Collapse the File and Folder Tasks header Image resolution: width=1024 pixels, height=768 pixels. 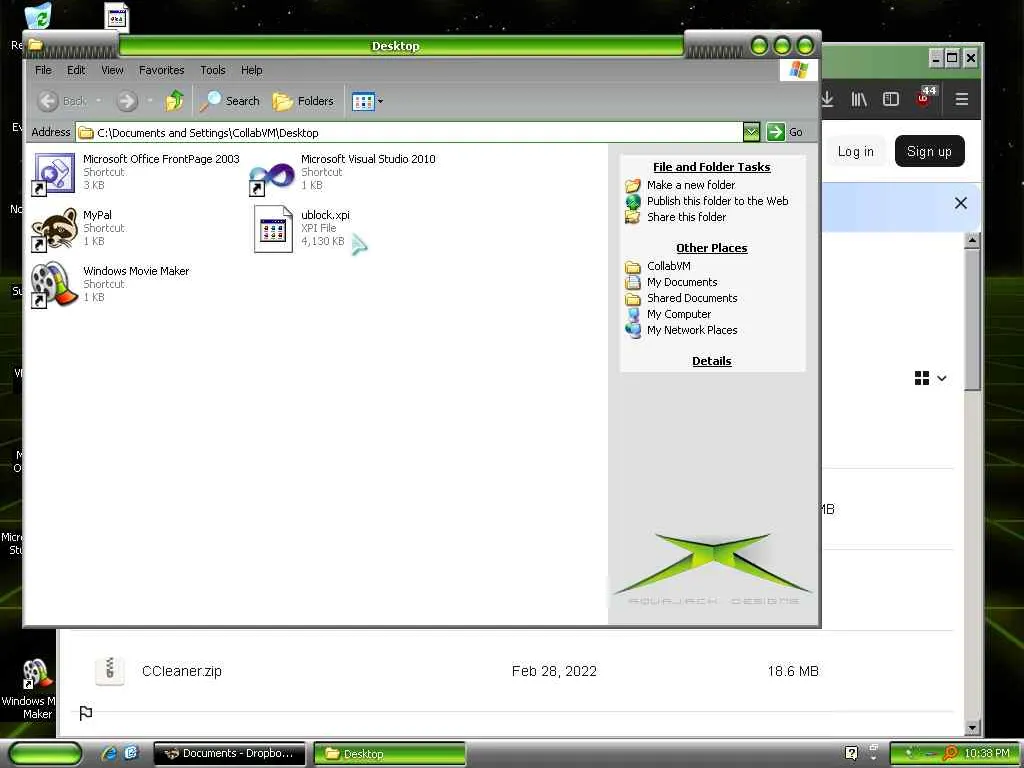(x=711, y=167)
